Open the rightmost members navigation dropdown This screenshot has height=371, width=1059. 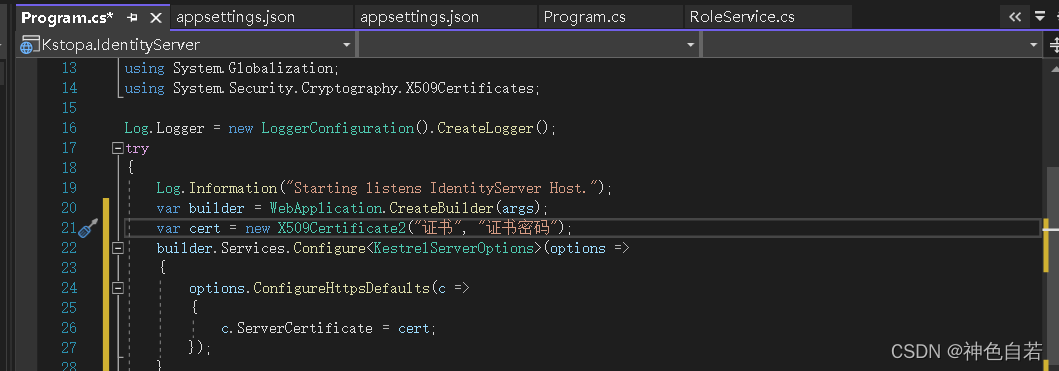pyautogui.click(x=1033, y=45)
